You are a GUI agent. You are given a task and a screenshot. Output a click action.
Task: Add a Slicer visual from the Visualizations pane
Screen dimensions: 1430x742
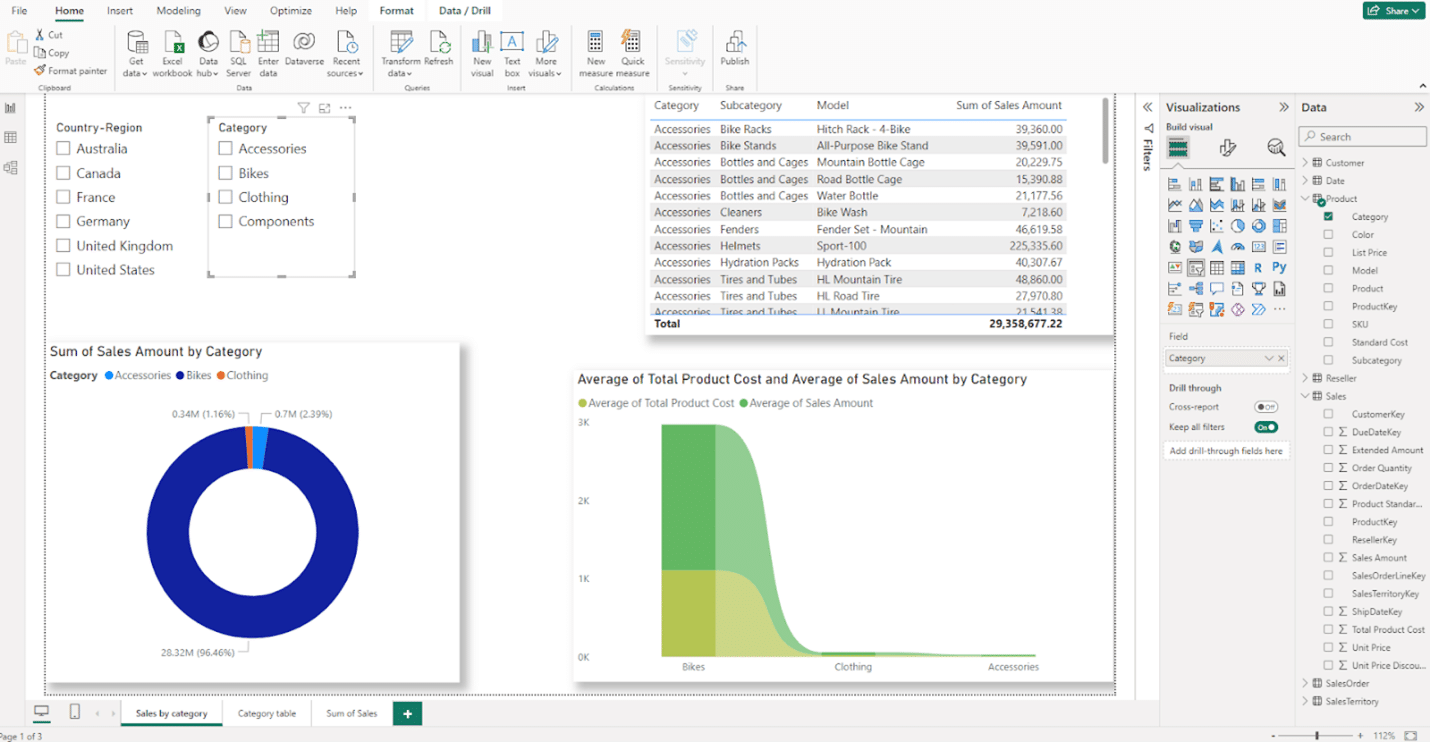pos(1195,267)
